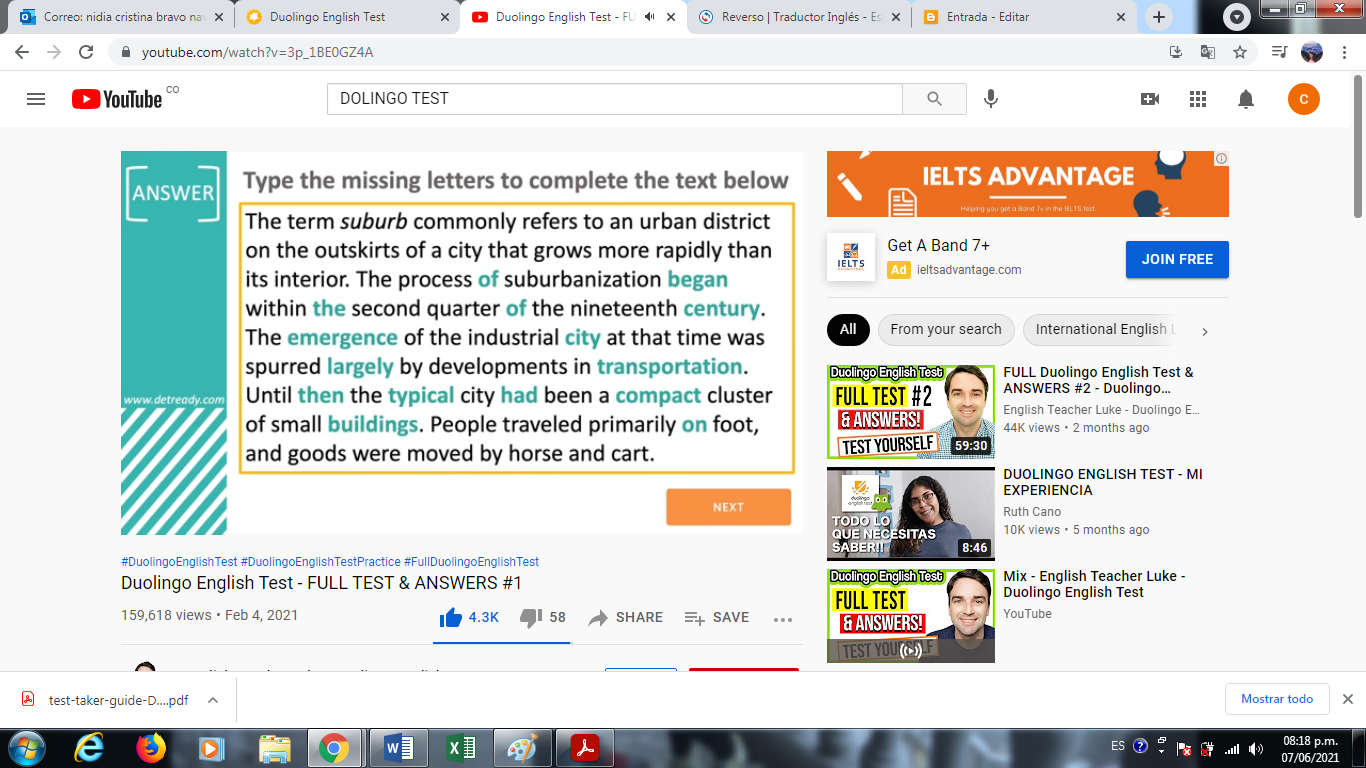Screen dimensions: 1366x768
Task: Click the address bar URL
Action: click(258, 52)
